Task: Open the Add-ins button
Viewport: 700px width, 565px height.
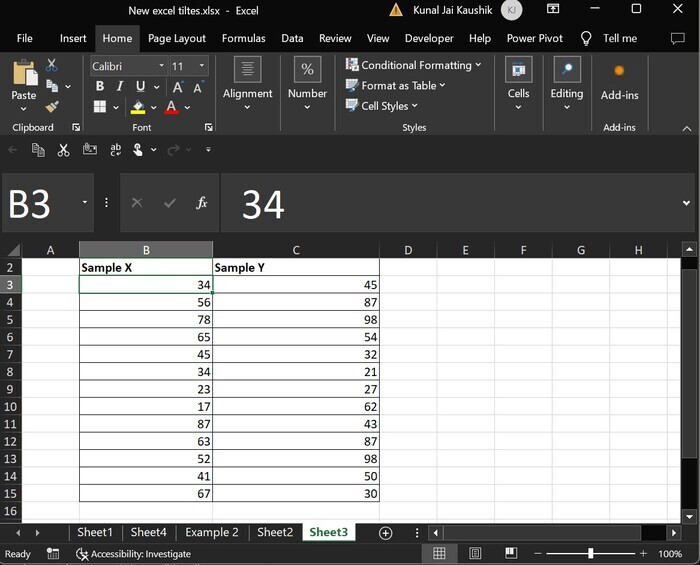Action: pyautogui.click(x=619, y=82)
